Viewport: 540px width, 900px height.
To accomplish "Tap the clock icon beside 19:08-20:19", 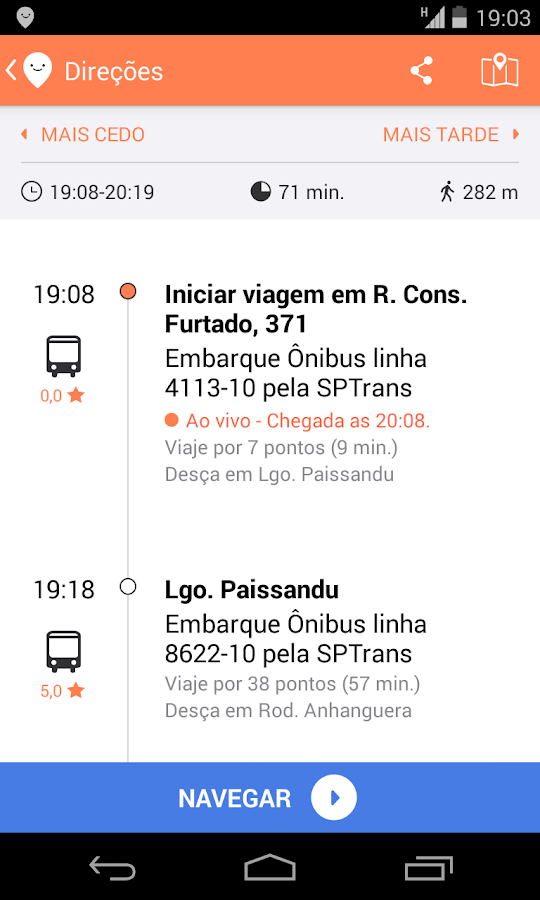I will pos(31,192).
